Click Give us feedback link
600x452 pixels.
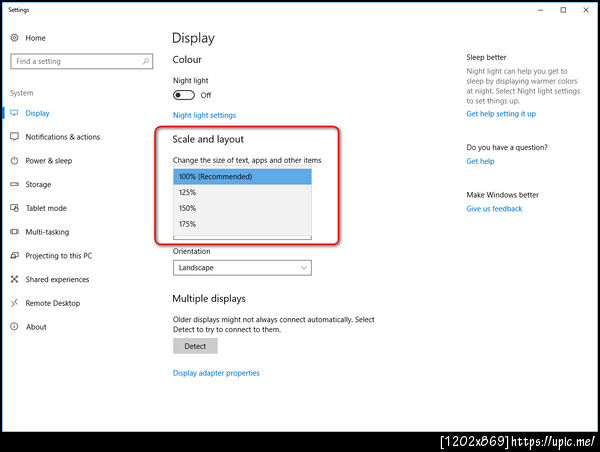494,209
